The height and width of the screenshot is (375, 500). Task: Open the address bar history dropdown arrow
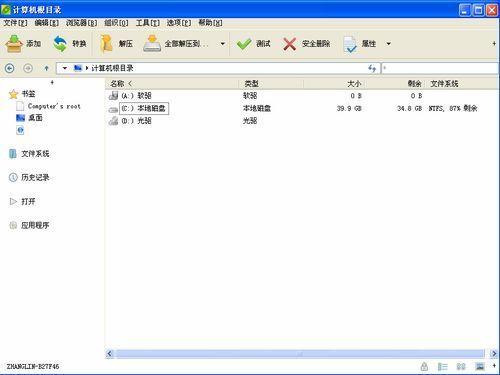coord(65,68)
